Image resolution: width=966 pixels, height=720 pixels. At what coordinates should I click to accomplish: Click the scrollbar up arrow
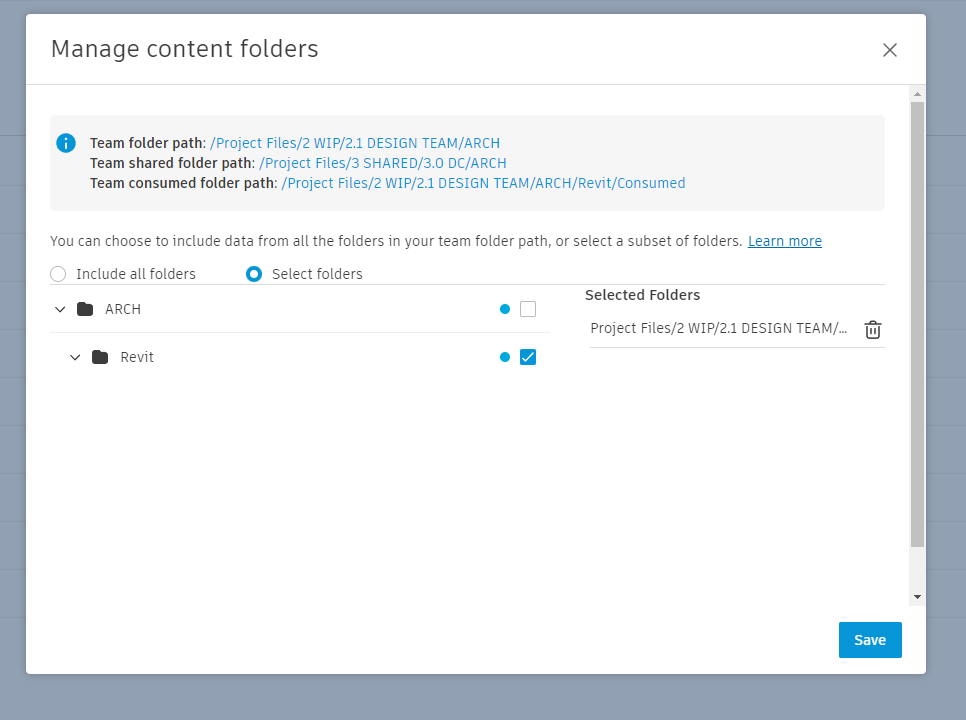[x=917, y=93]
